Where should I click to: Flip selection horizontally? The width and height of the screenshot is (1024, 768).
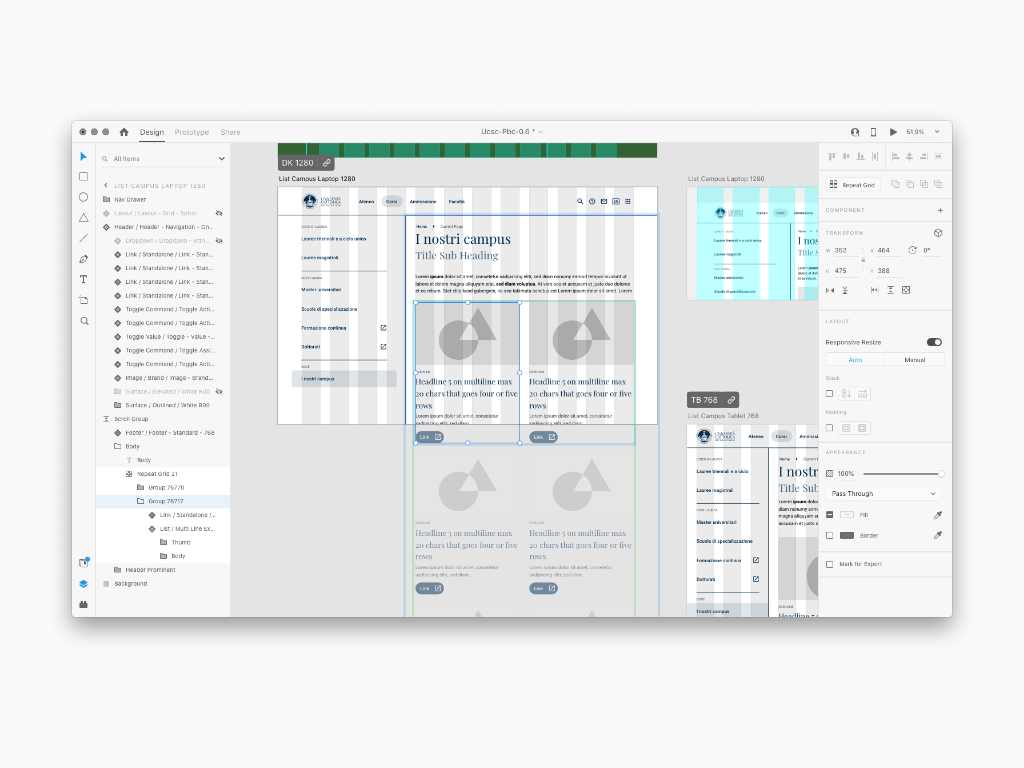pyautogui.click(x=830, y=290)
